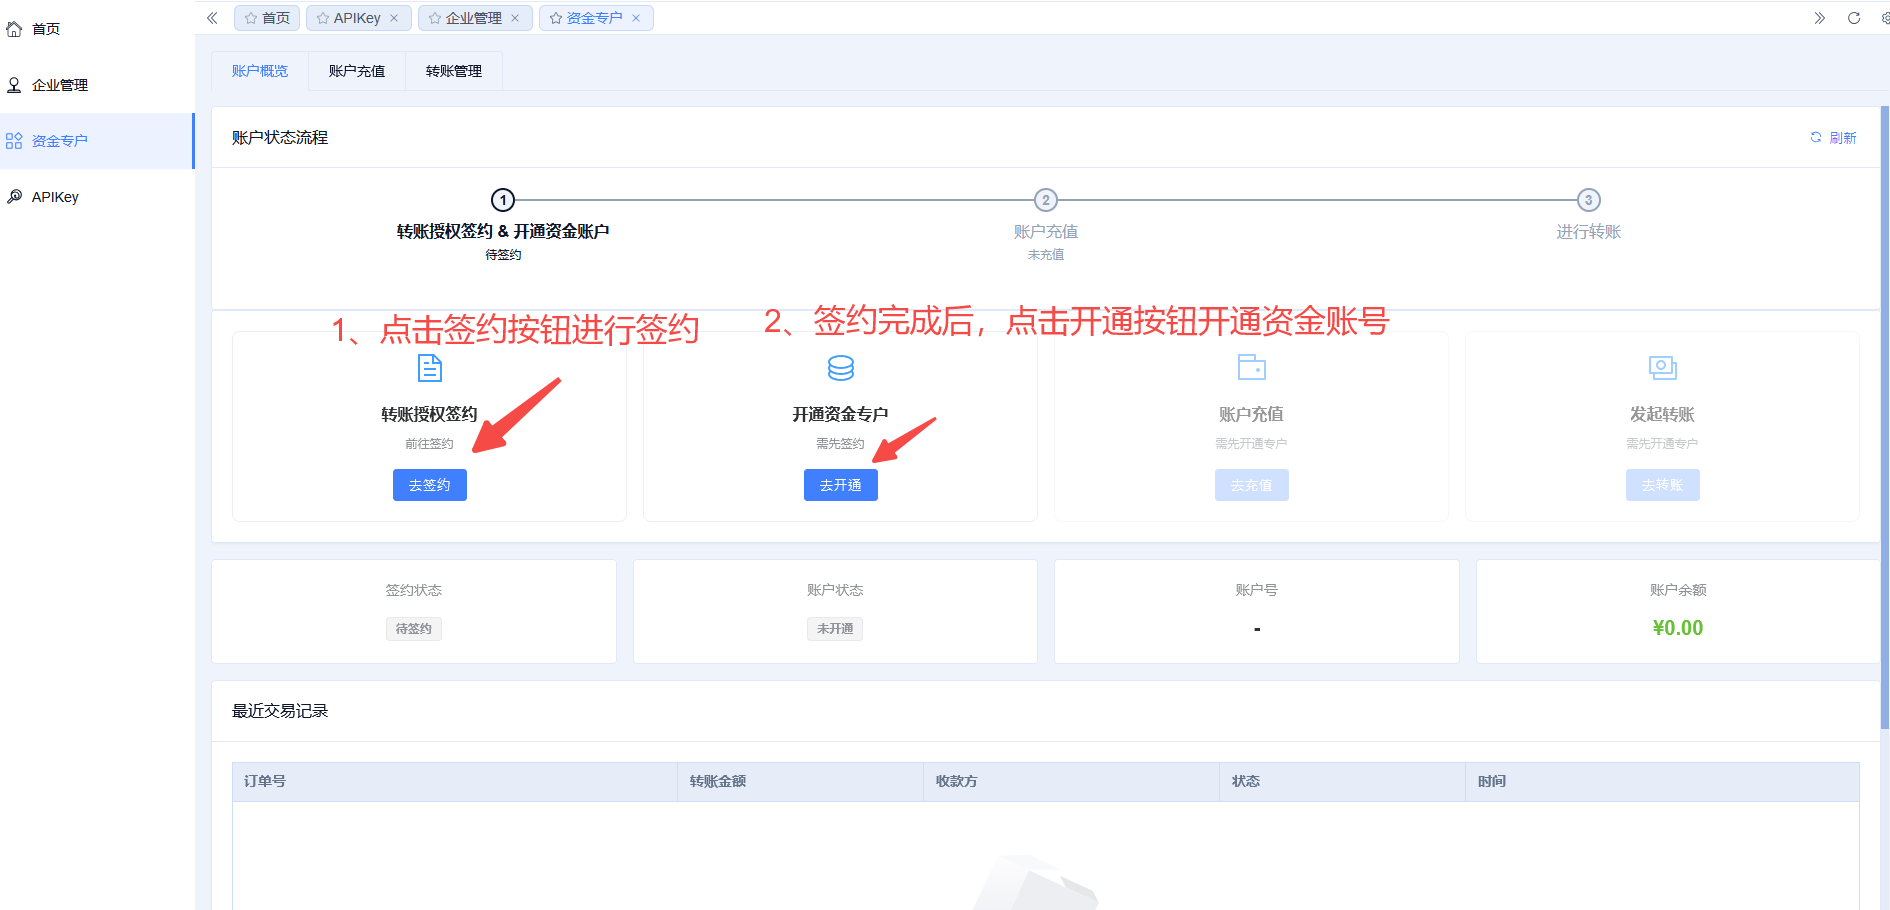This screenshot has width=1890, height=910.
Task: Click the 资金专户 sidebar grid icon
Action: (x=14, y=141)
